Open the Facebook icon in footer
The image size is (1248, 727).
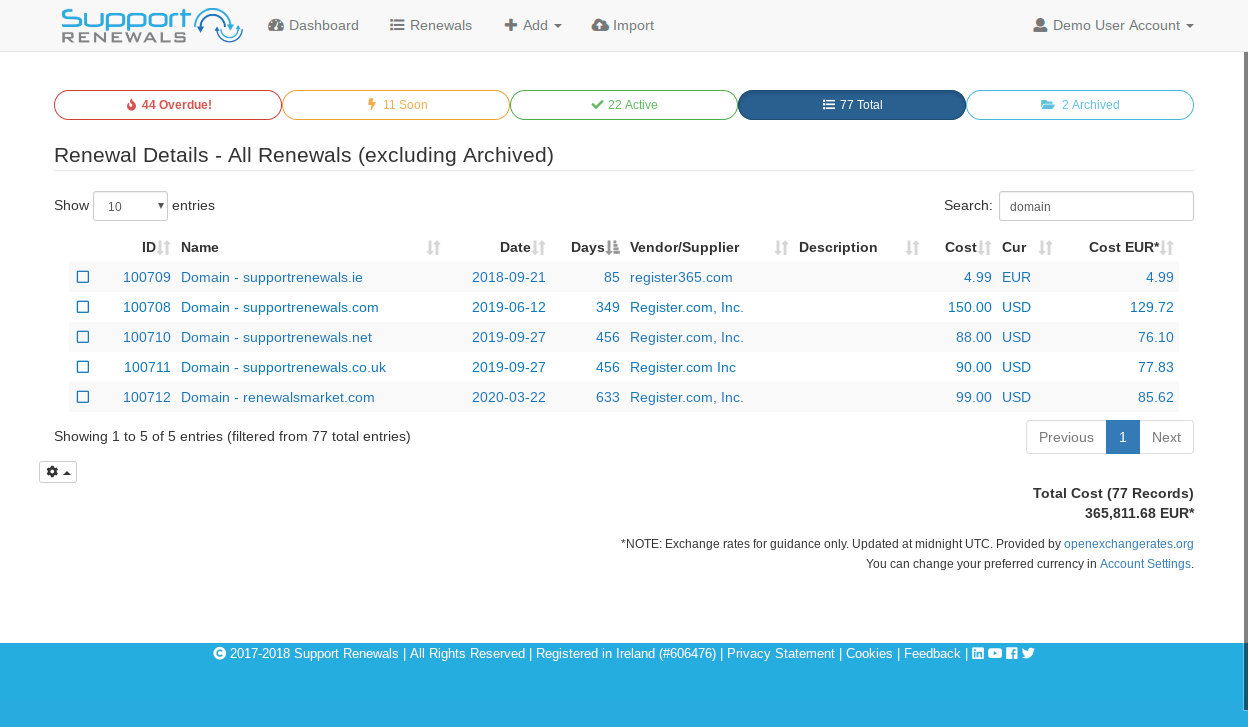1012,653
